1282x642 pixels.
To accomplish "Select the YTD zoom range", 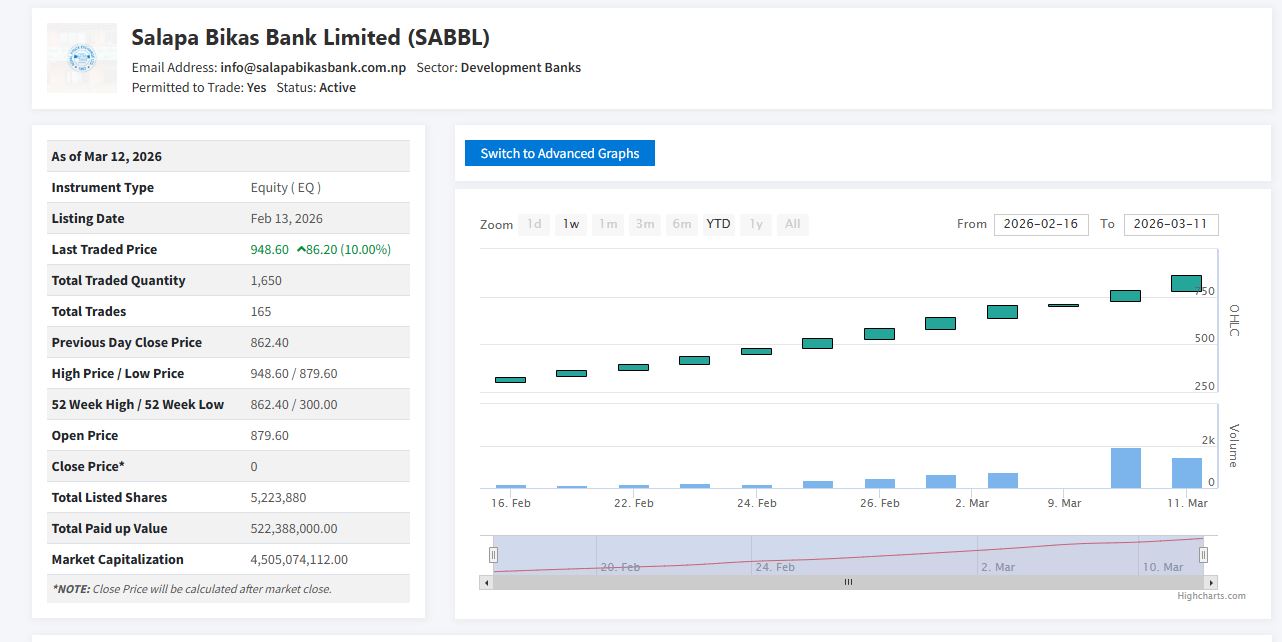I will tap(718, 224).
